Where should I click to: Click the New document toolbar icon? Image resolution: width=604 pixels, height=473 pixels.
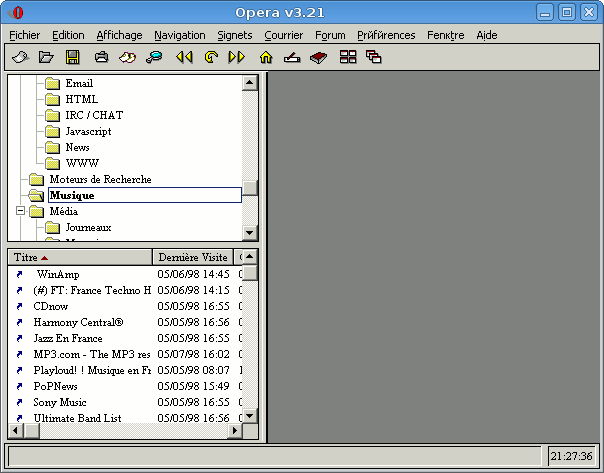(20, 57)
